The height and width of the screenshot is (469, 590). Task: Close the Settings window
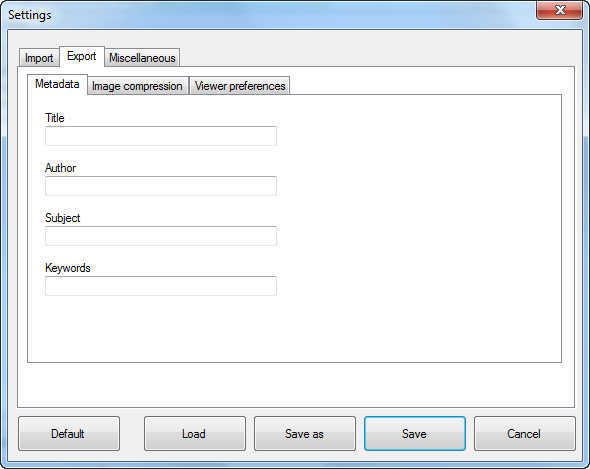[x=560, y=10]
